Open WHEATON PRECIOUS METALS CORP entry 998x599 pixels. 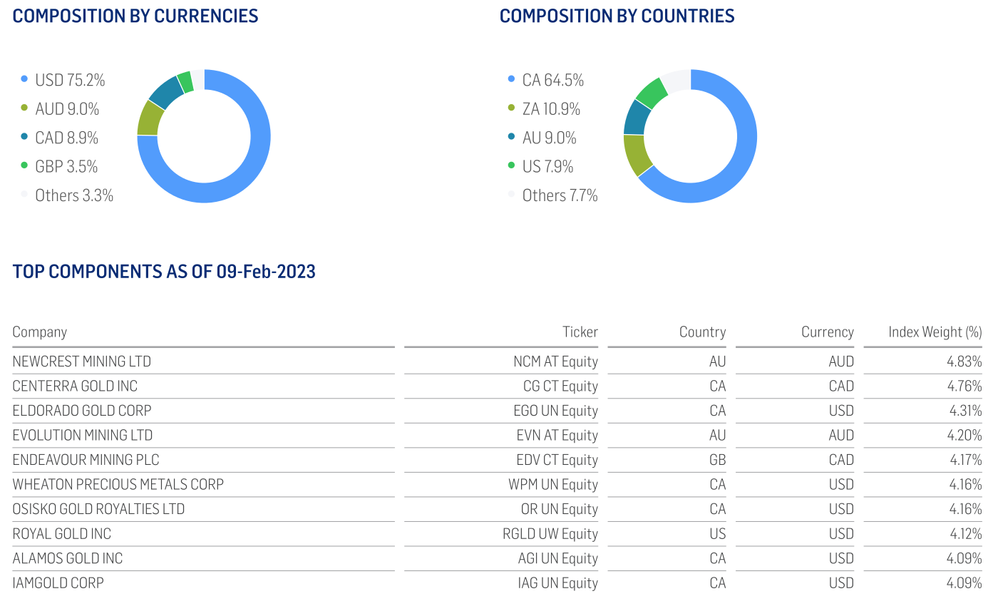tap(118, 484)
